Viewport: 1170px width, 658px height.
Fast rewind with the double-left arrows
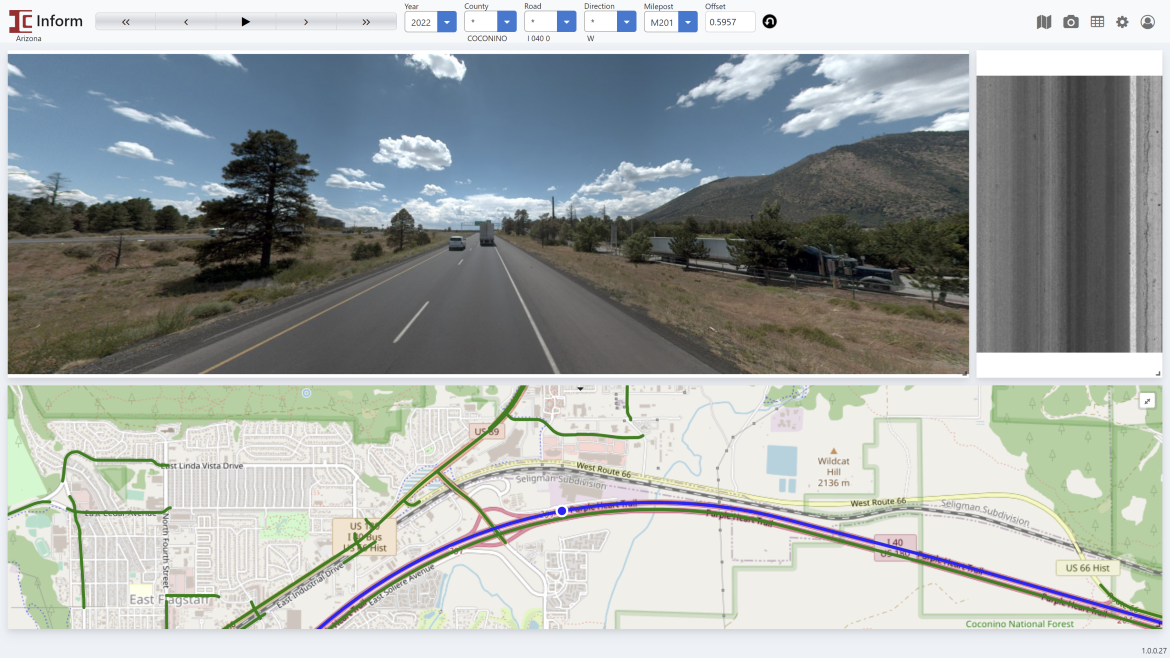[126, 22]
